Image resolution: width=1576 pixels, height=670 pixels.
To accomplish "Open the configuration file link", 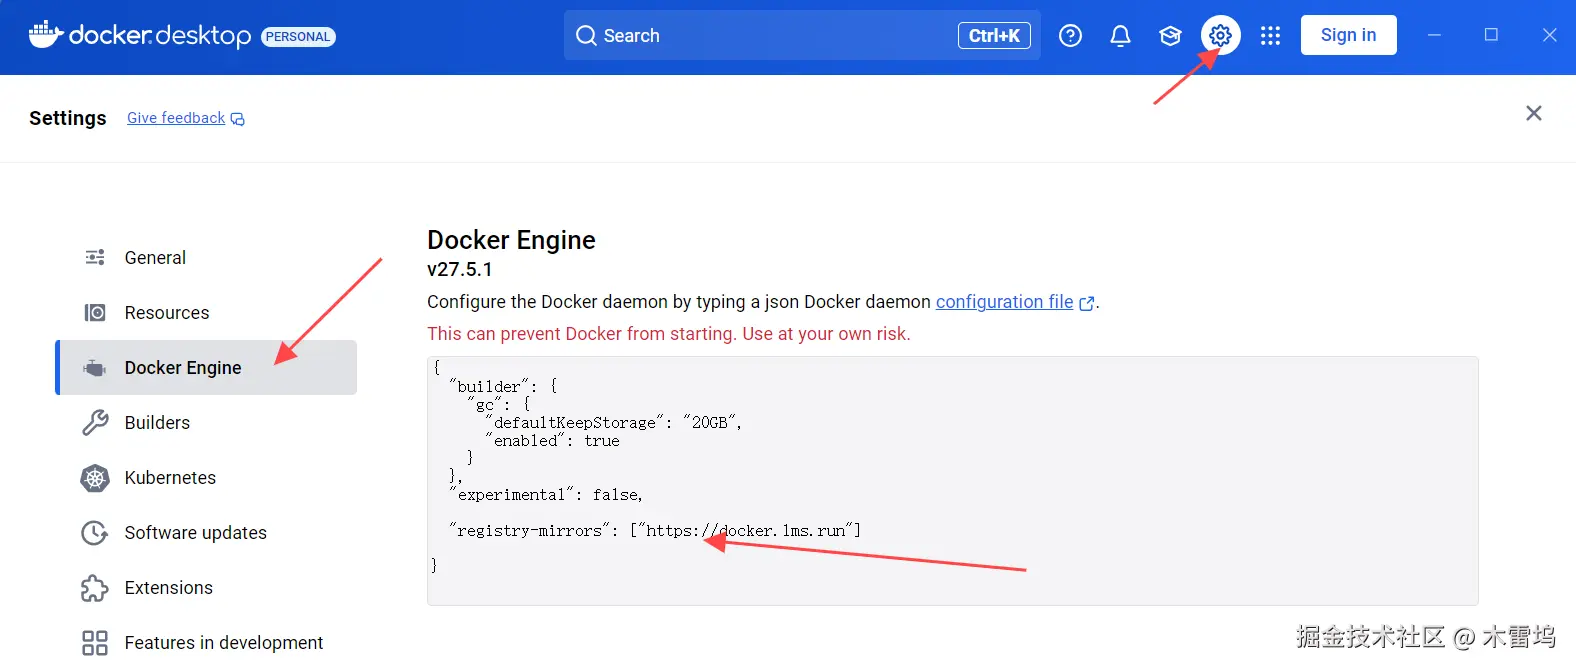I will tap(1004, 302).
